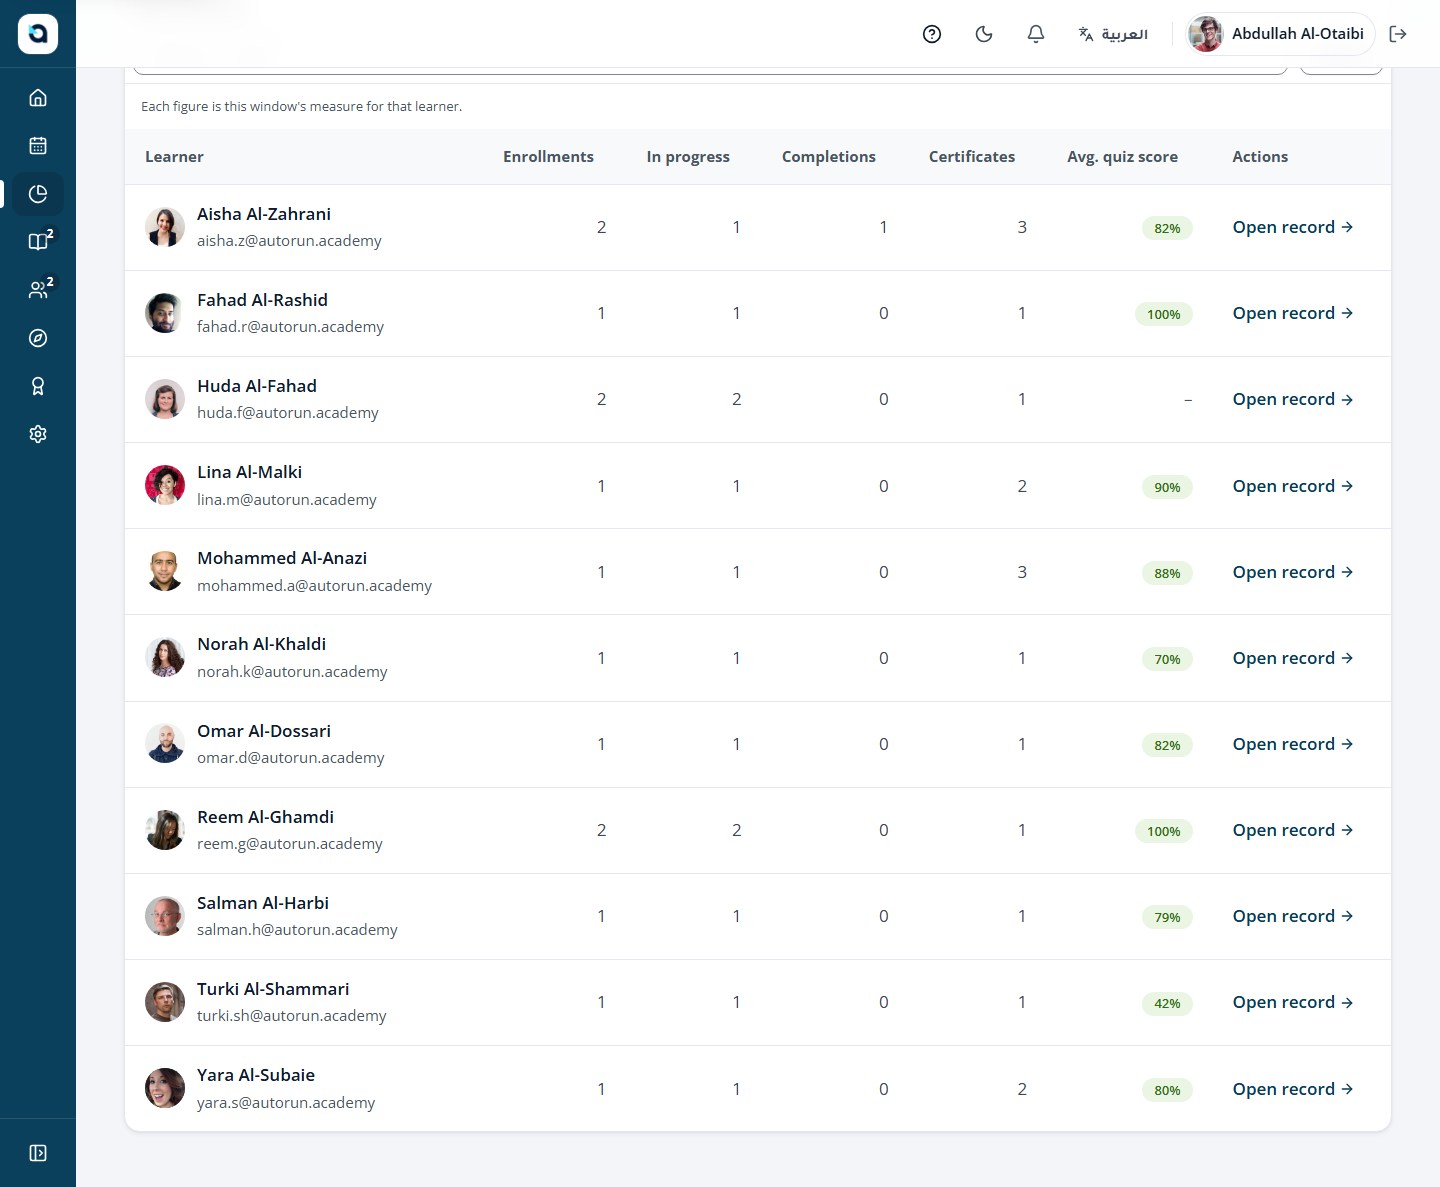
Task: Switch language to العربية
Action: tap(1113, 34)
